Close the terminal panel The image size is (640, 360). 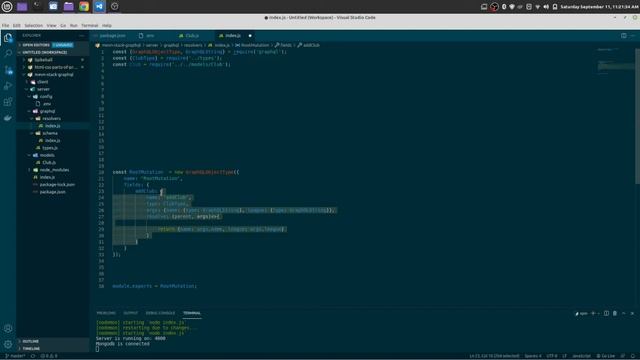pyautogui.click(x=632, y=313)
